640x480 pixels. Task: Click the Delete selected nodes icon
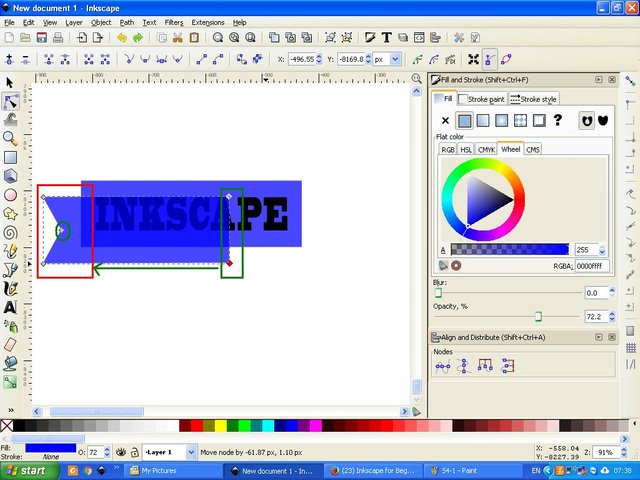tap(25, 60)
